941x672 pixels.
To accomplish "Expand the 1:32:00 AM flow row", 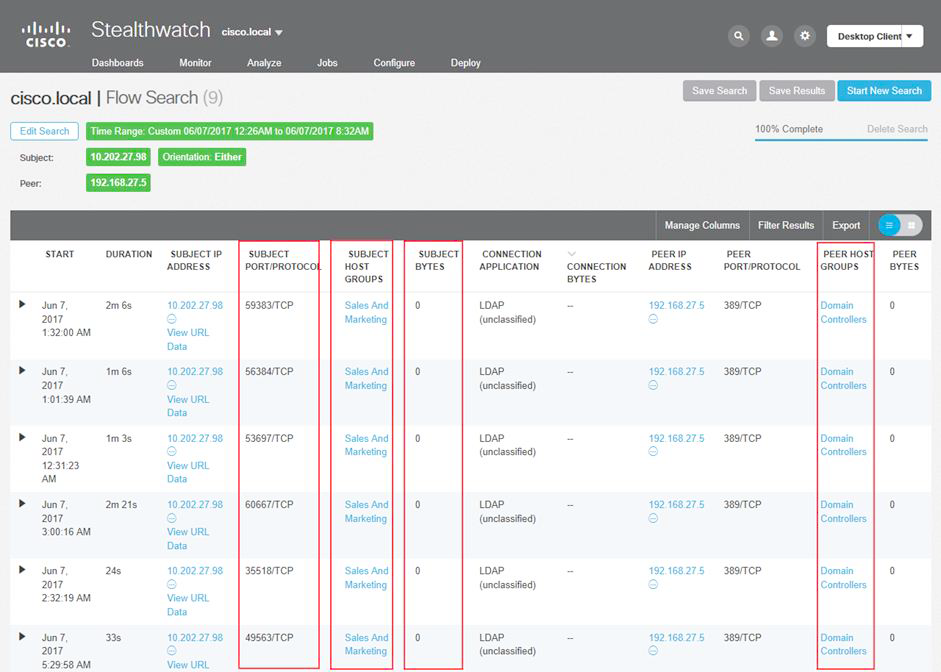I will [x=22, y=304].
